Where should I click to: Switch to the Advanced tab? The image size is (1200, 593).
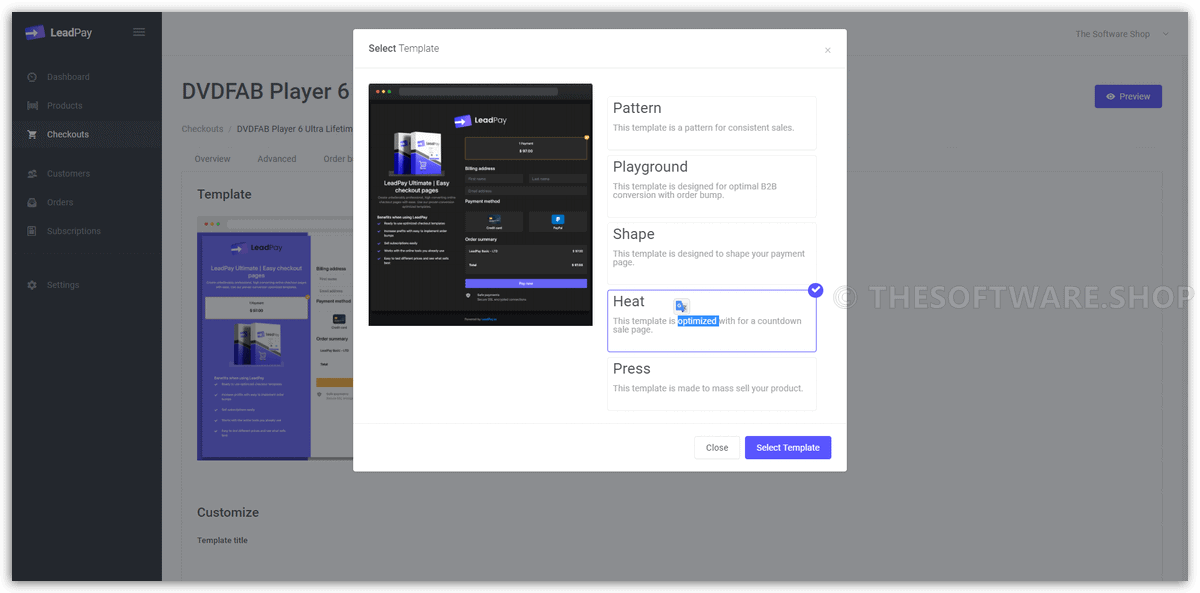click(277, 159)
